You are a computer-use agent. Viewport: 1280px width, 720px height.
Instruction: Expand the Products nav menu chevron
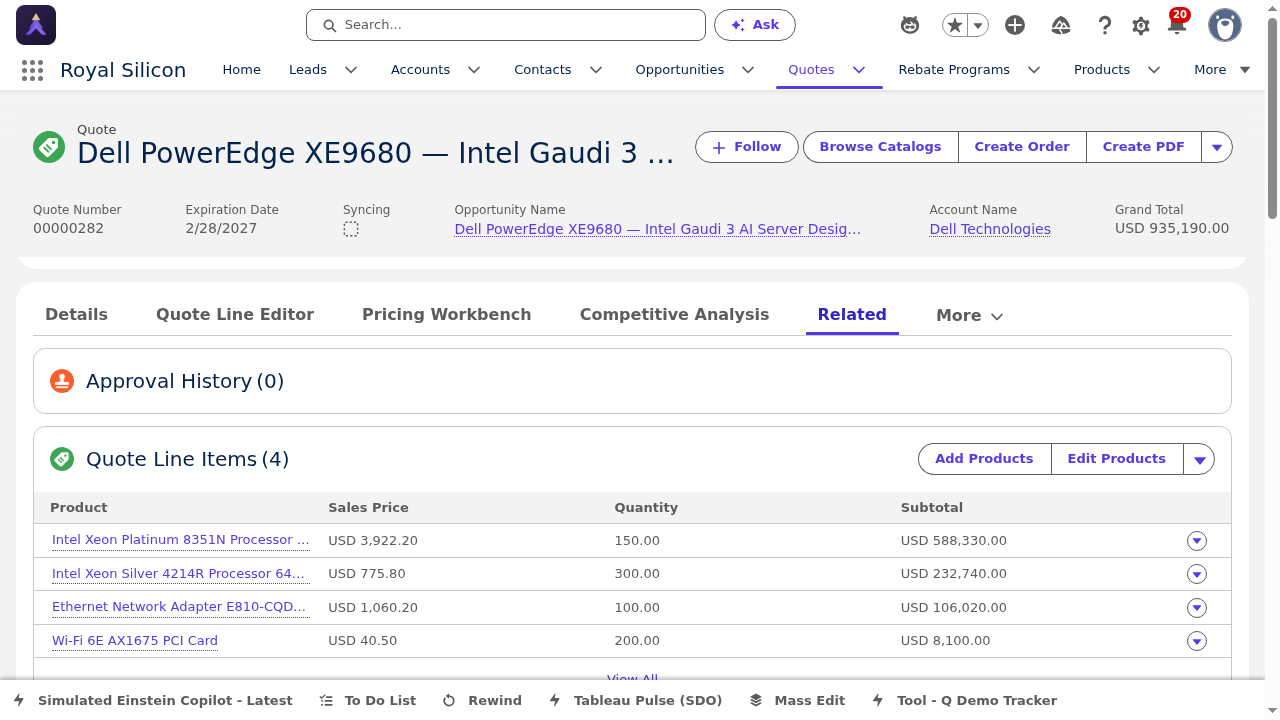pos(1154,70)
